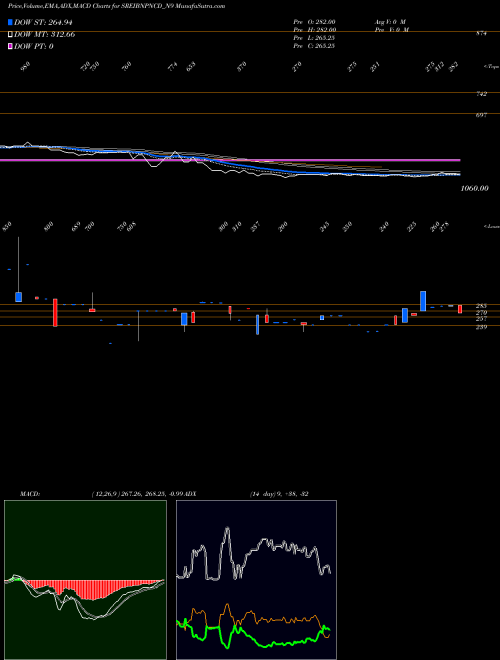Open the ADX indicator chart panel
Viewport: 500px width, 660px height.
pyautogui.click(x=256, y=580)
